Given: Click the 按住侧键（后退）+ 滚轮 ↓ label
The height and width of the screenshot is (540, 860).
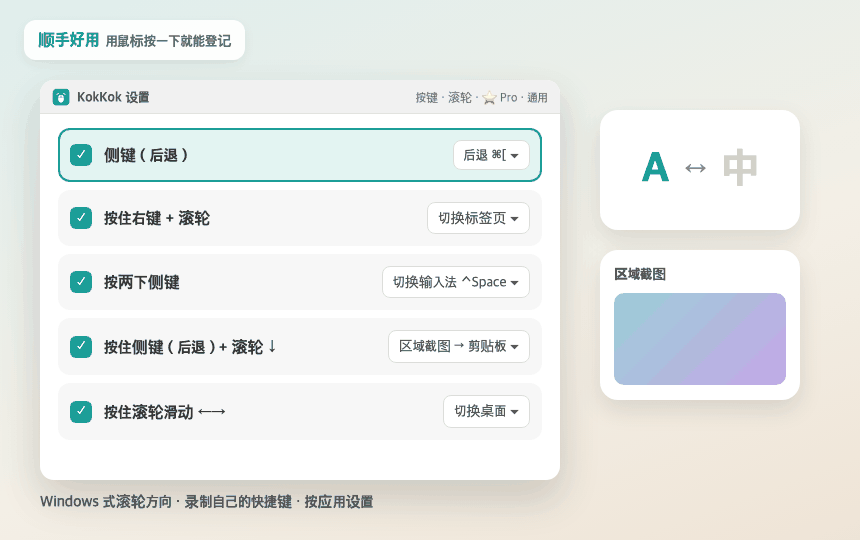Looking at the screenshot, I should (190, 347).
